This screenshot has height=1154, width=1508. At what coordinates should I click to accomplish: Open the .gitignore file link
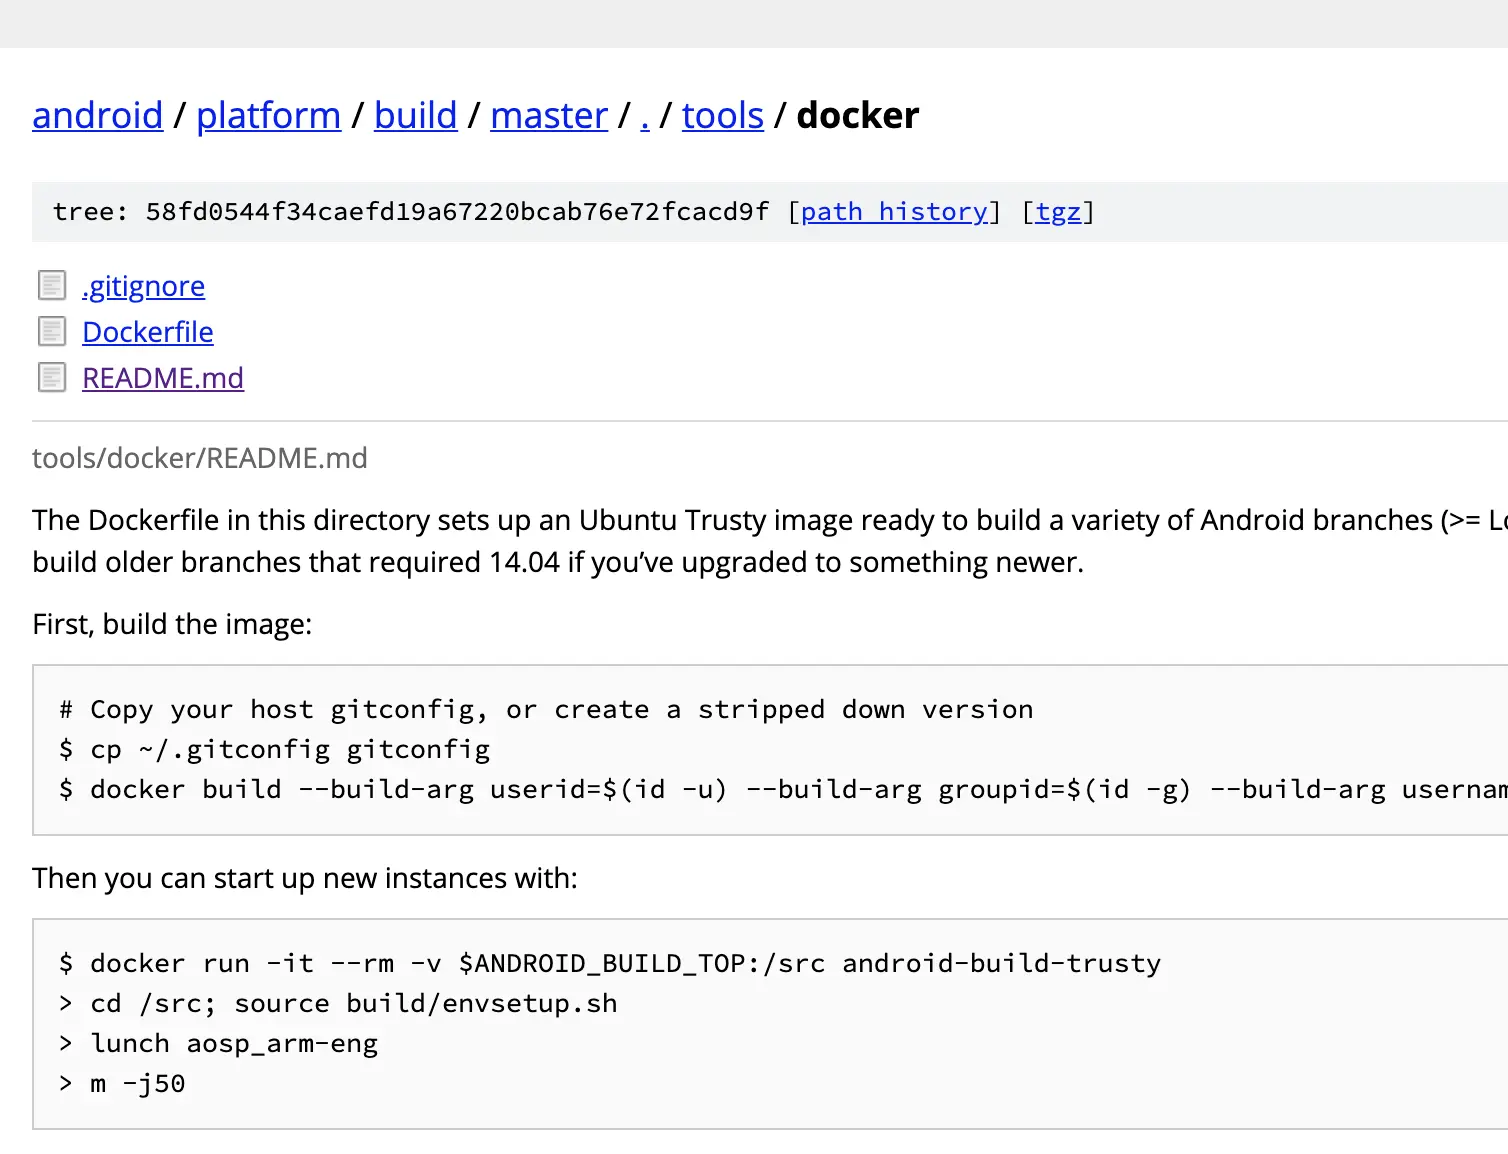click(x=143, y=286)
